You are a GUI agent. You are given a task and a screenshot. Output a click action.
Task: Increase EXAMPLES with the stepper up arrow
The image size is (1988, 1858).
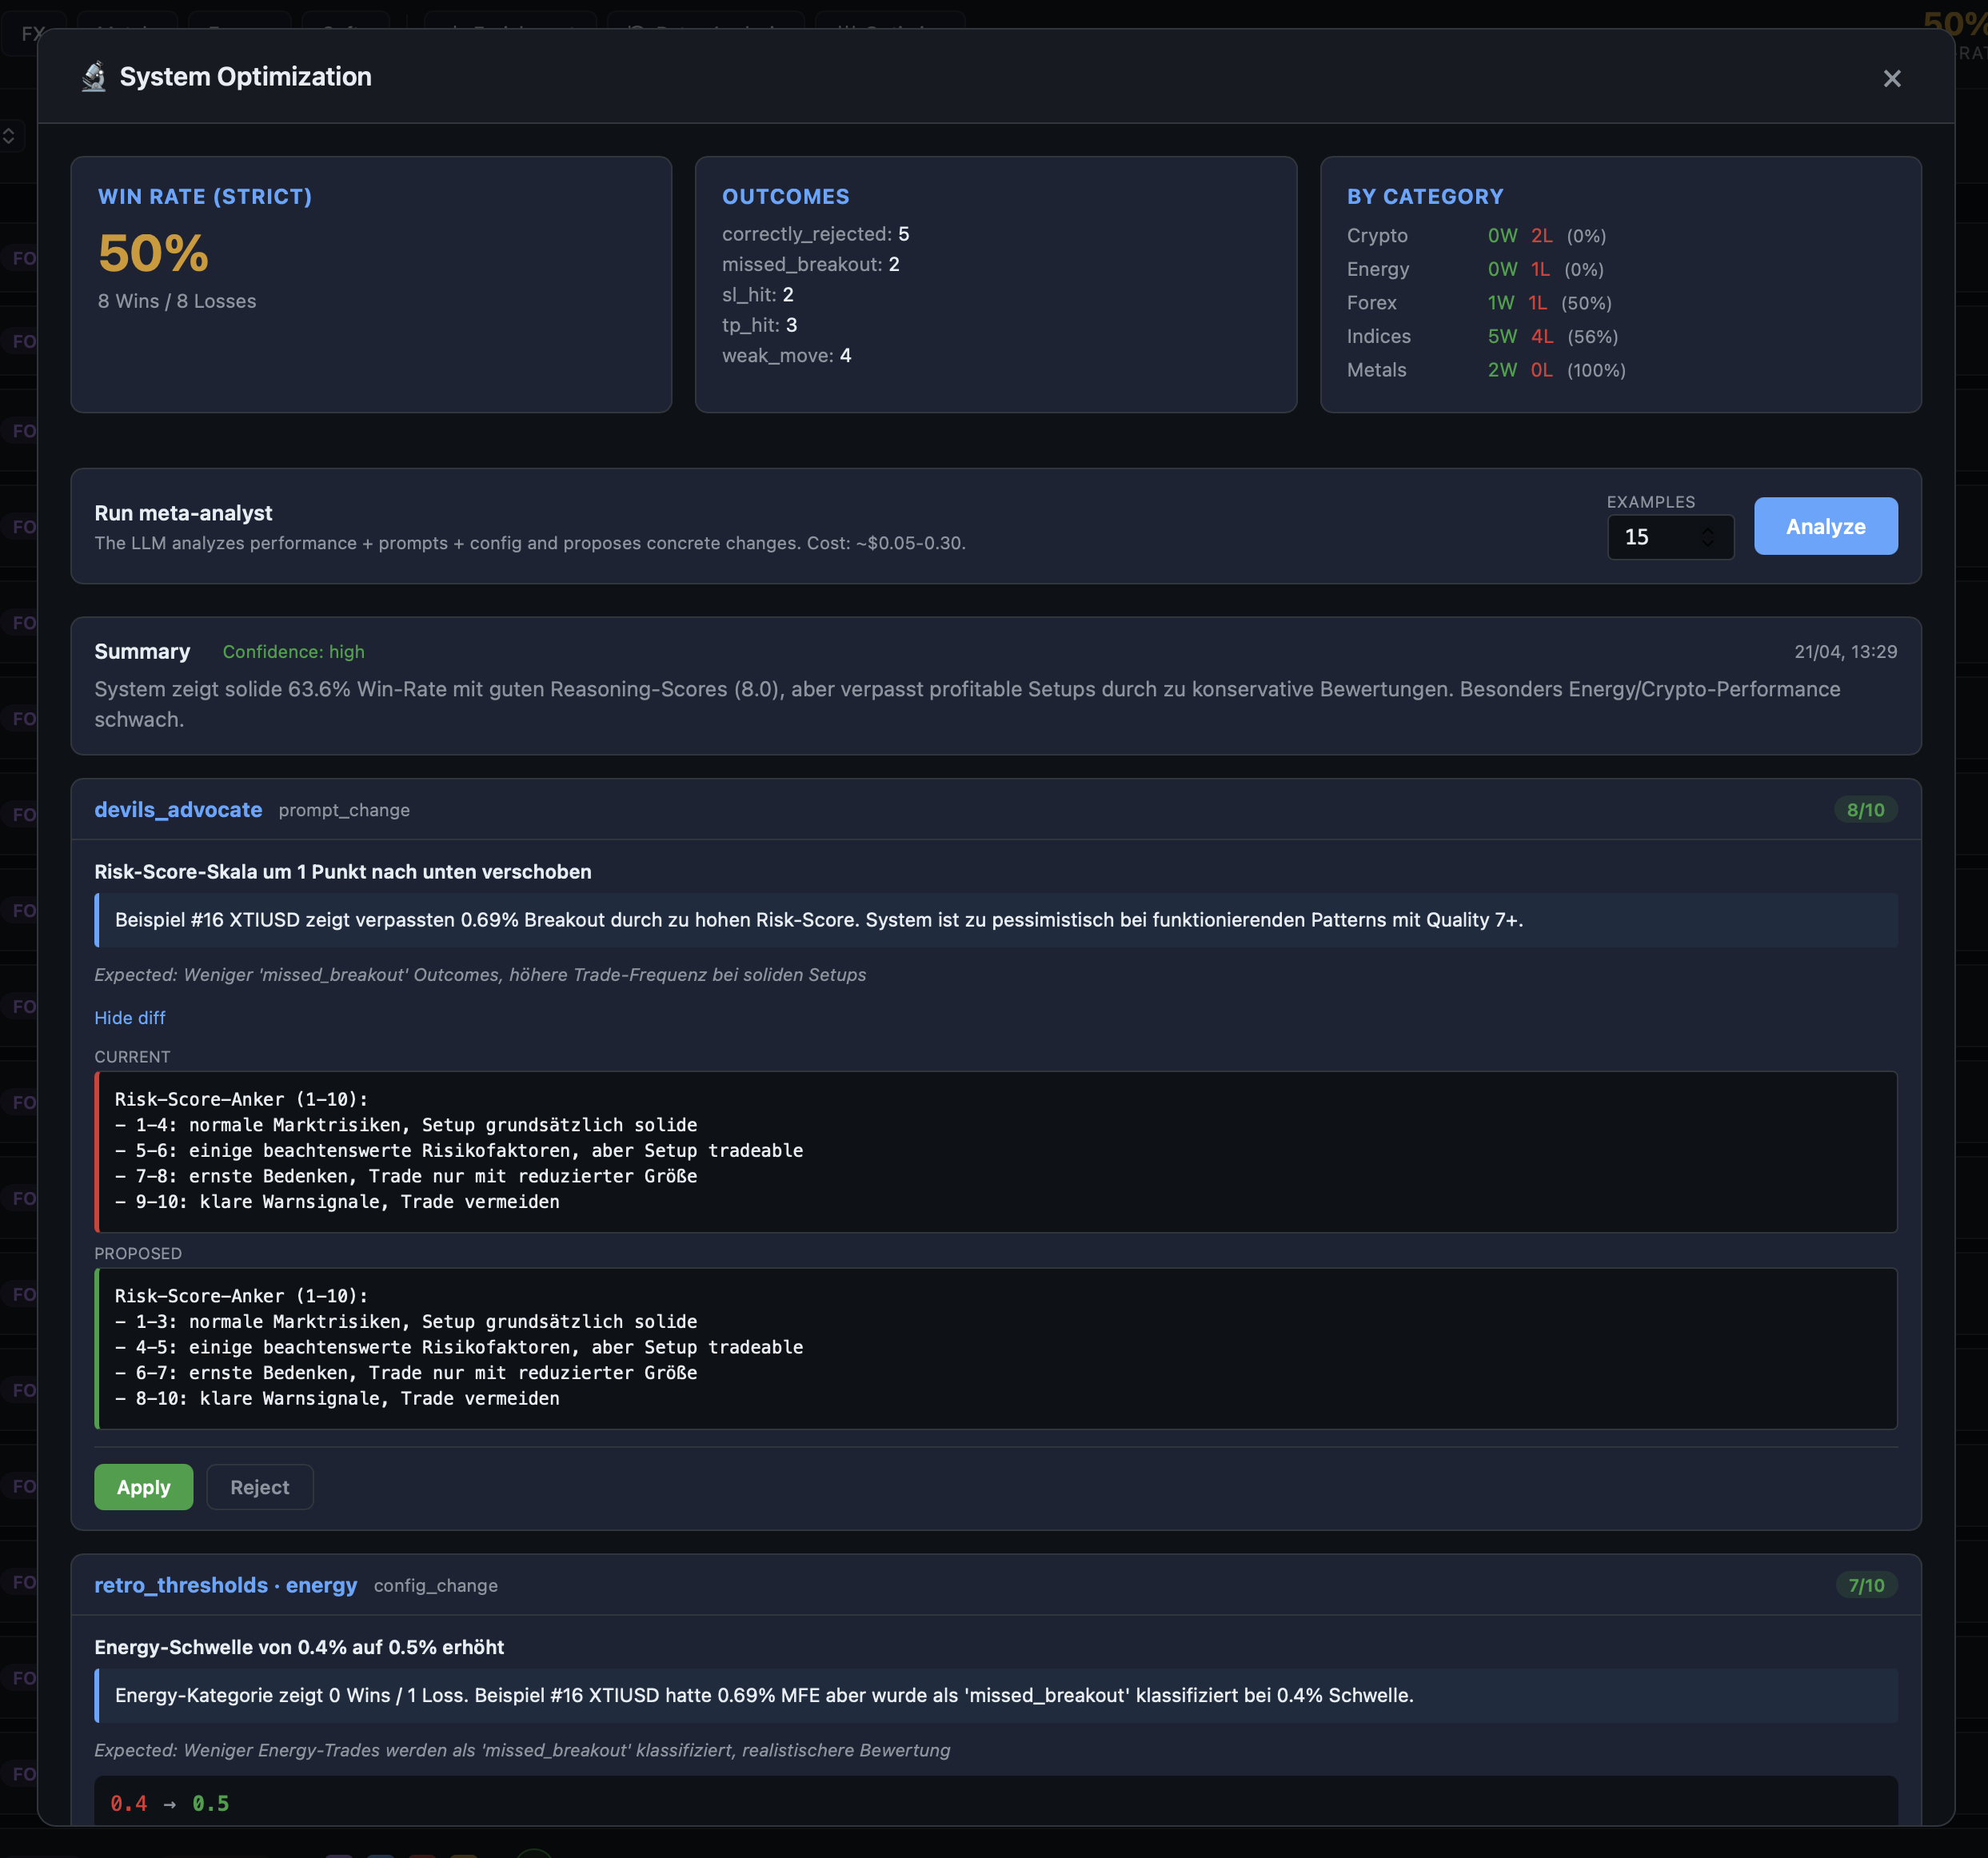(1708, 530)
